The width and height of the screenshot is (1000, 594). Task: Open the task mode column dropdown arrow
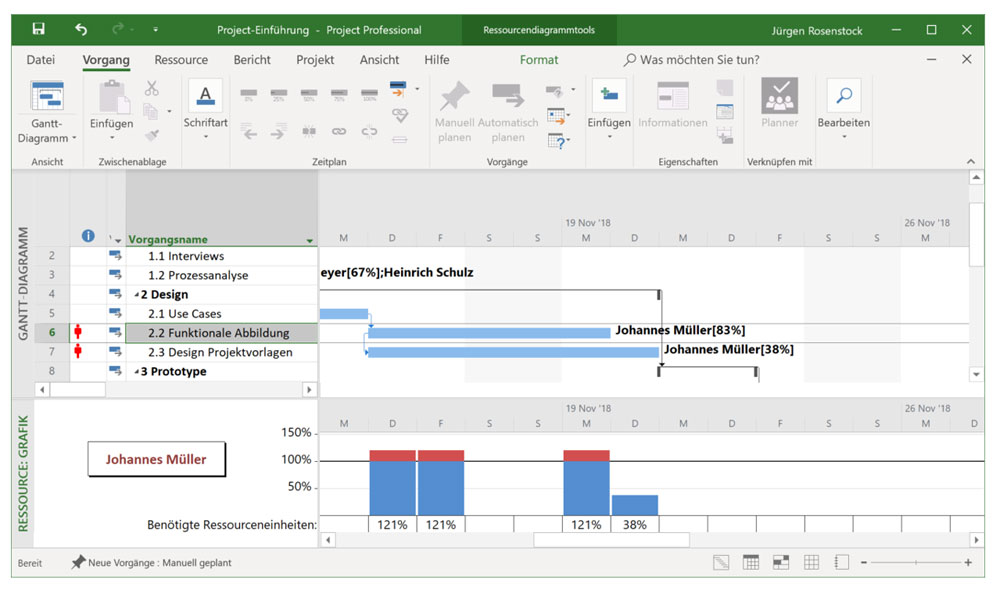[118, 241]
